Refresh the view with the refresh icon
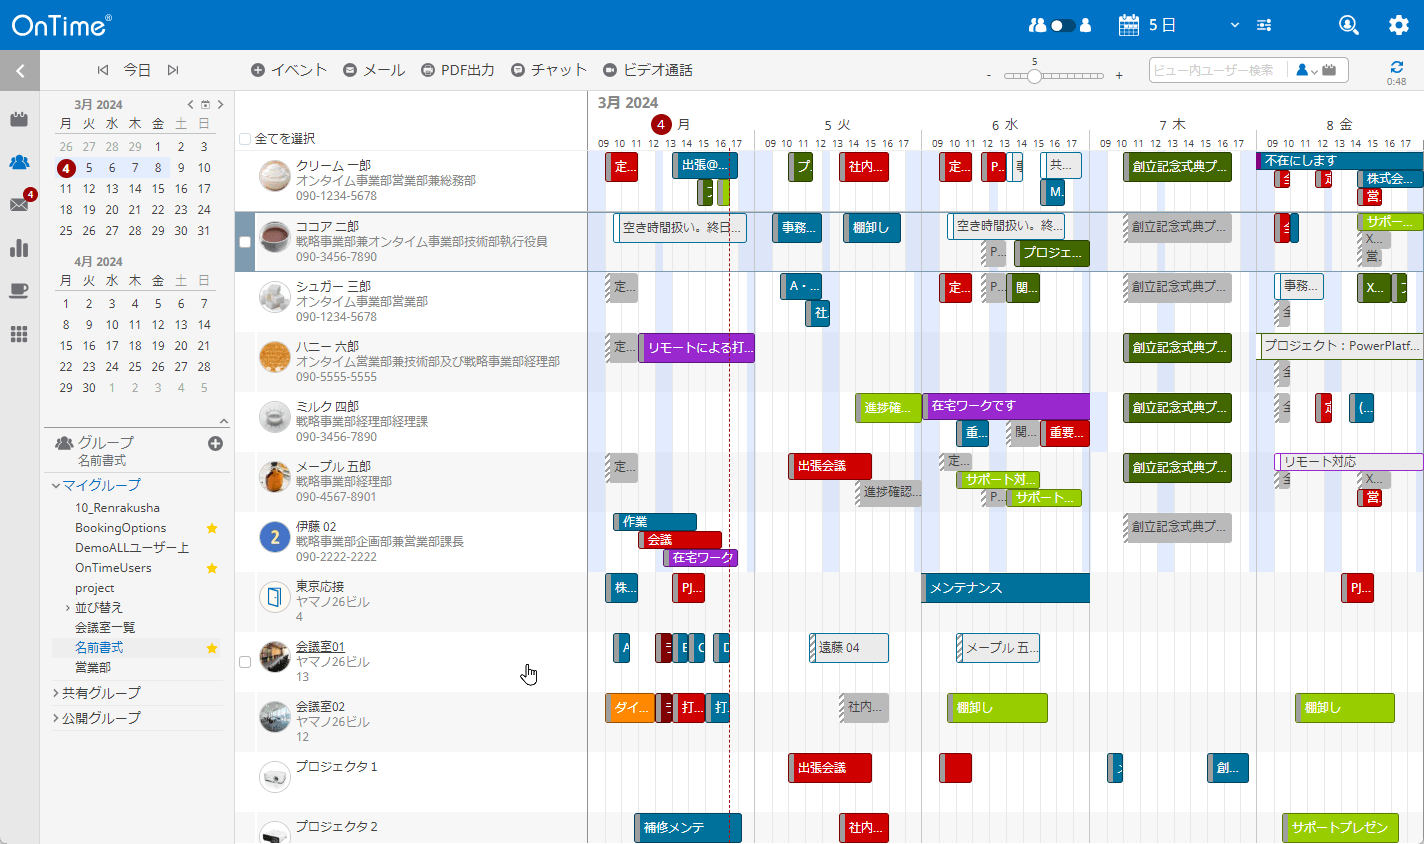The image size is (1424, 844). tap(1396, 63)
